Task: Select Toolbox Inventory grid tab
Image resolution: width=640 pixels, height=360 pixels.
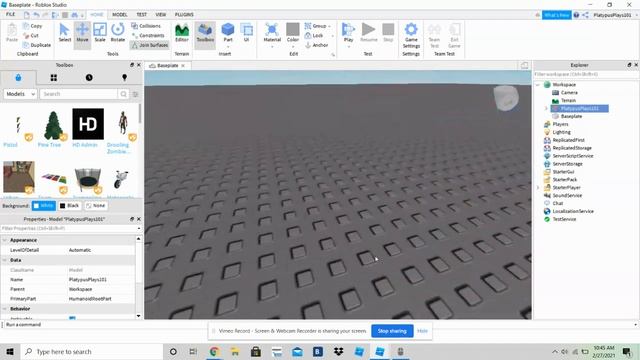Action: pyautogui.click(x=53, y=78)
